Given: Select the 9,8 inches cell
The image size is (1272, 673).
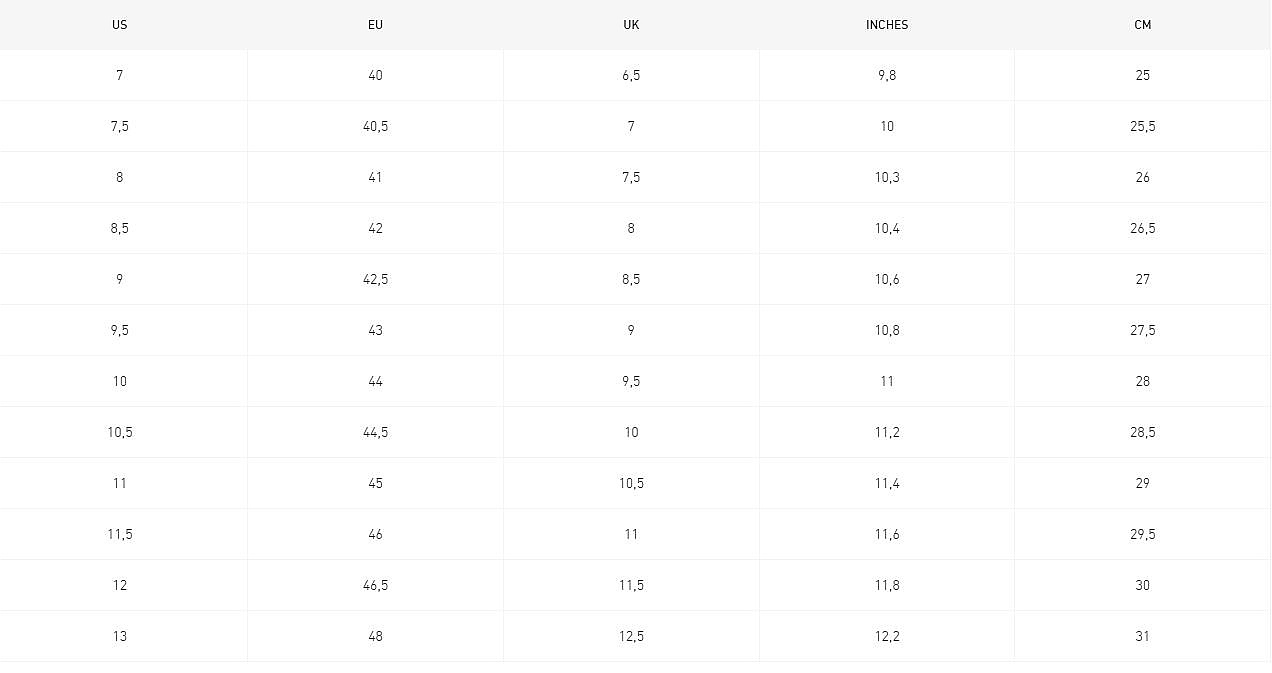Looking at the screenshot, I should pos(887,76).
